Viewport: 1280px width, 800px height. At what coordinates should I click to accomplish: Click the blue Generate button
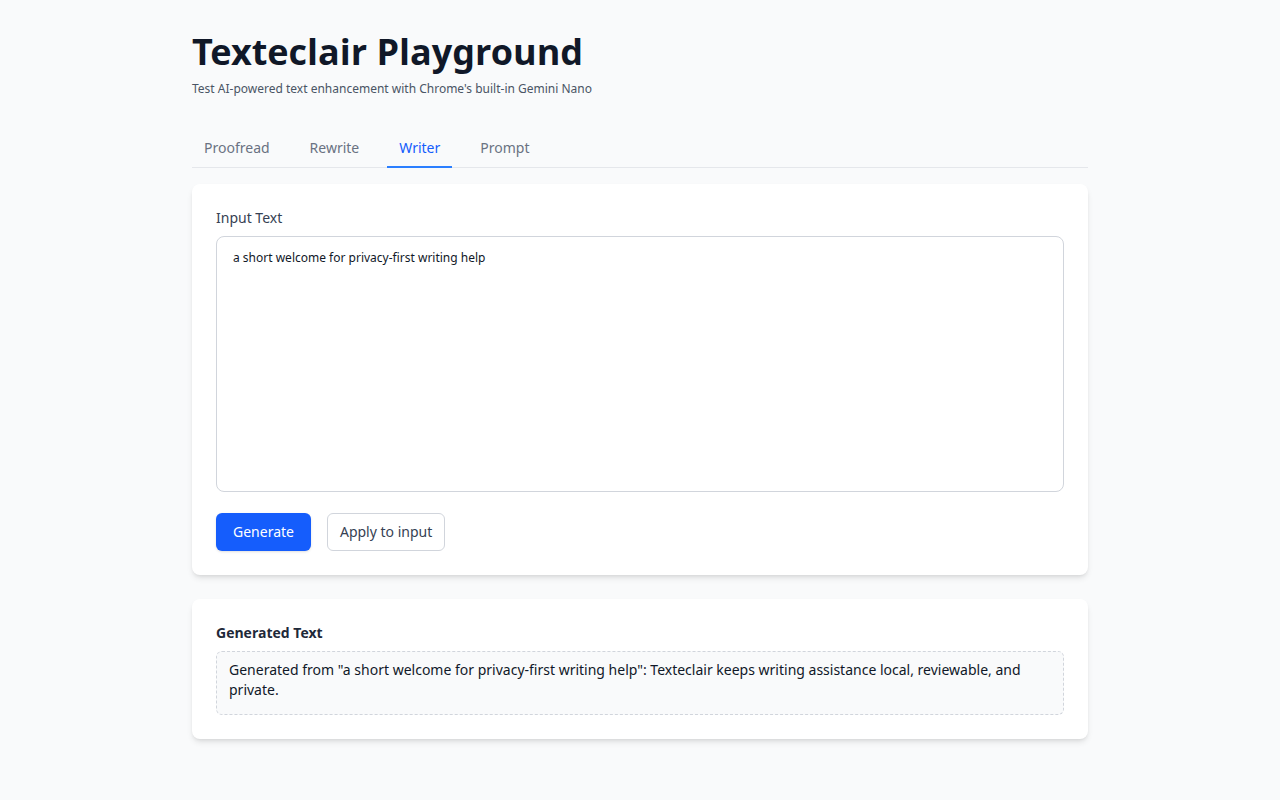(263, 532)
